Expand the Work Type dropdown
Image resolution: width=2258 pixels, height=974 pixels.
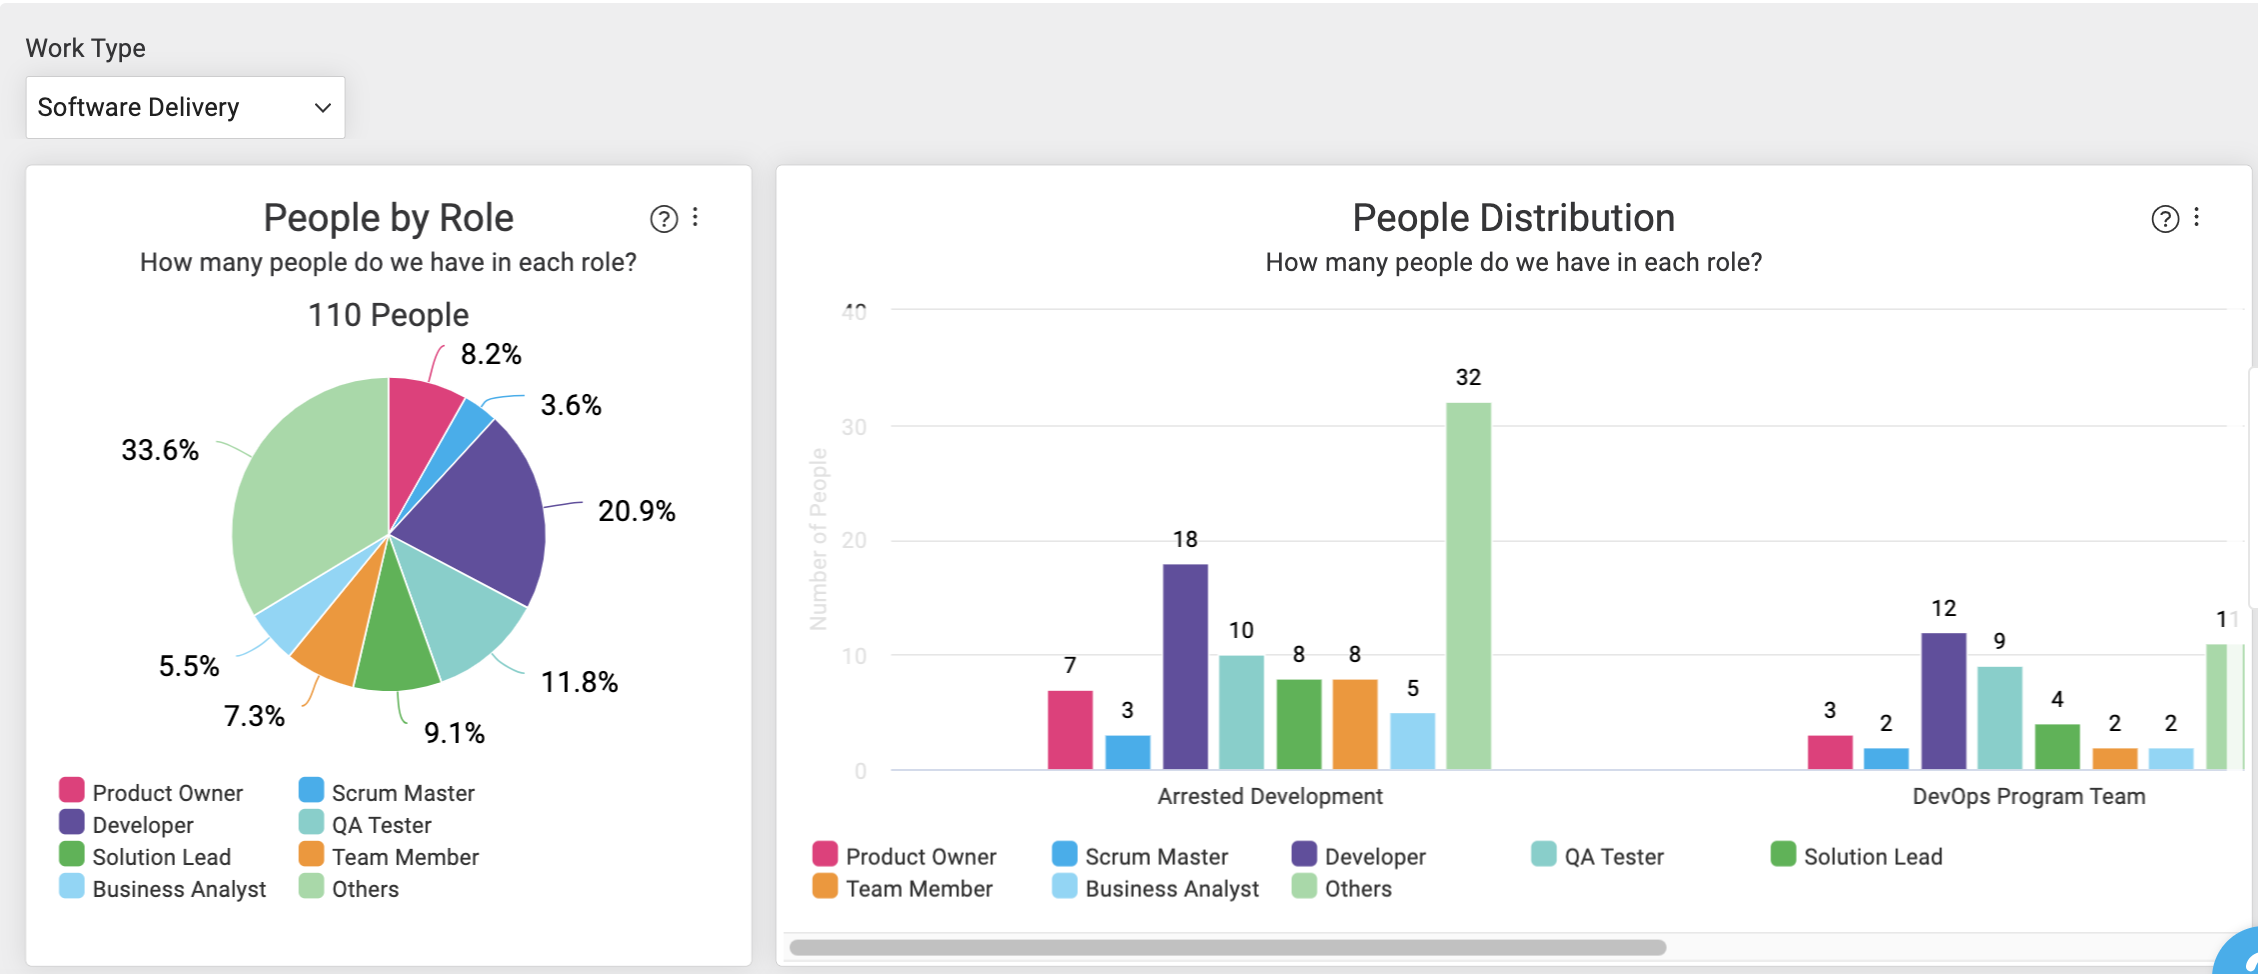(185, 107)
